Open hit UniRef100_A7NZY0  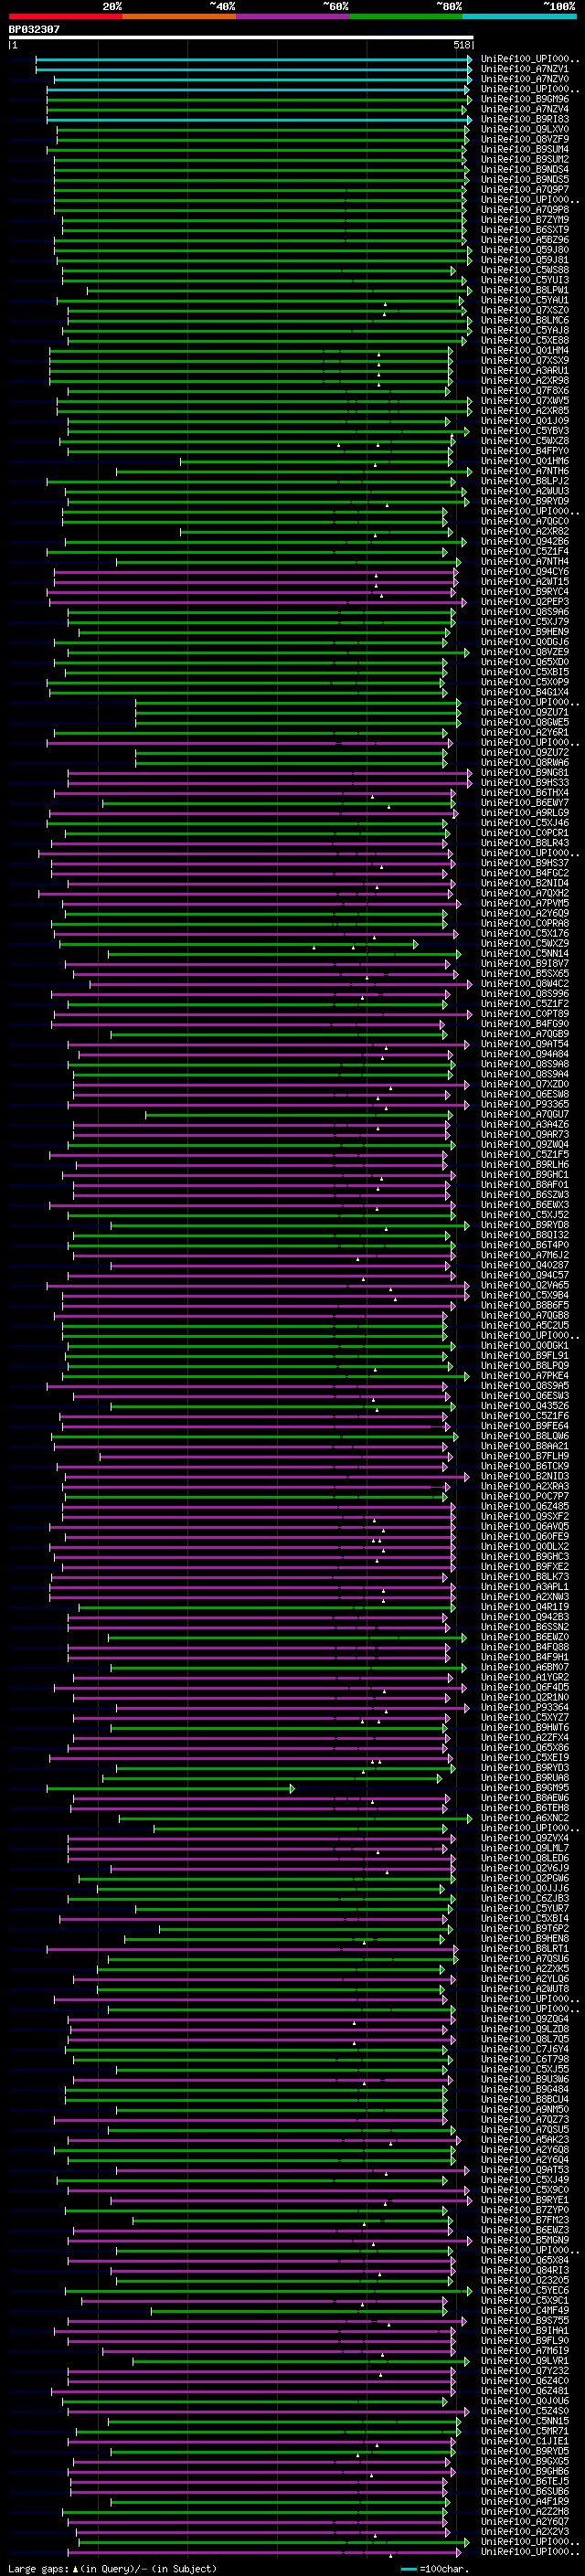[x=525, y=79]
